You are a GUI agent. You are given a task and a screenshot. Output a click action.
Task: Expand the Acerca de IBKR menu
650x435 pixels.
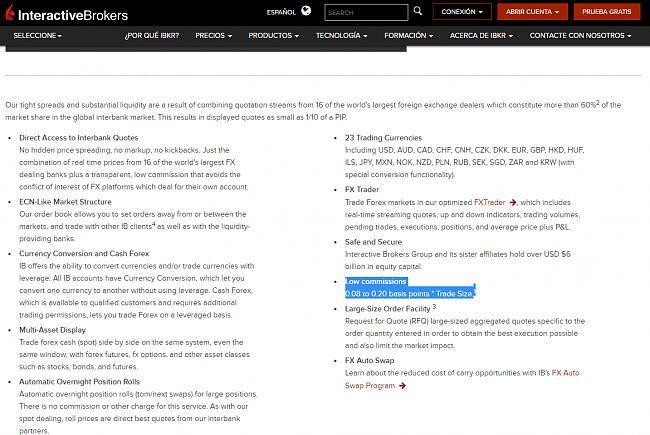(x=481, y=36)
